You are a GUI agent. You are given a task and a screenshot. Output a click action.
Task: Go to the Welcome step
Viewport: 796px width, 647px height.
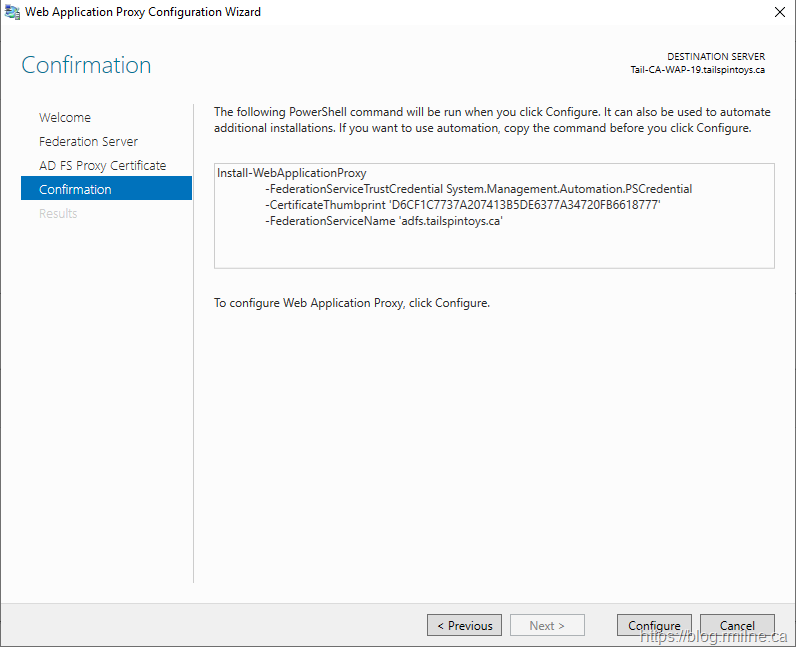65,117
